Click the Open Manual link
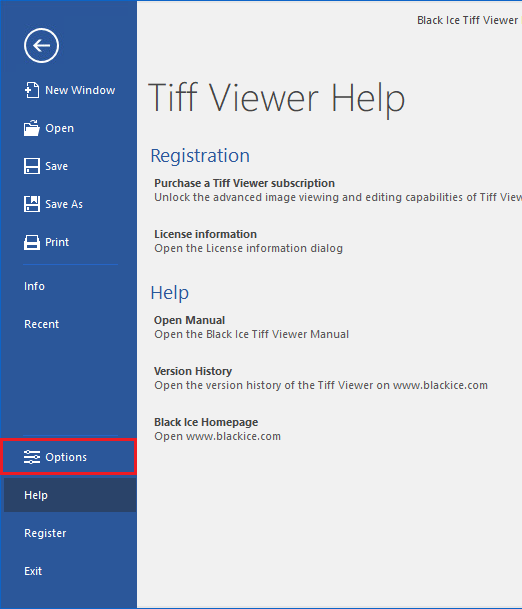 (190, 320)
